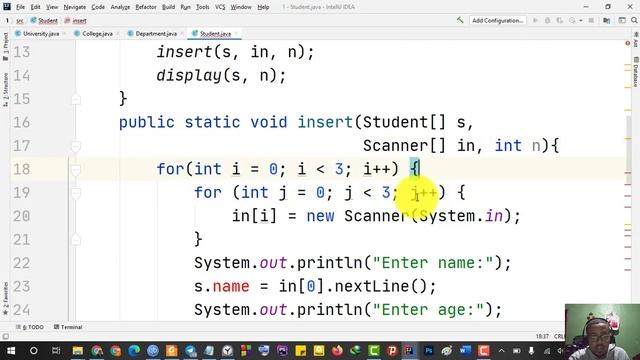Open the Help menu

263,7
